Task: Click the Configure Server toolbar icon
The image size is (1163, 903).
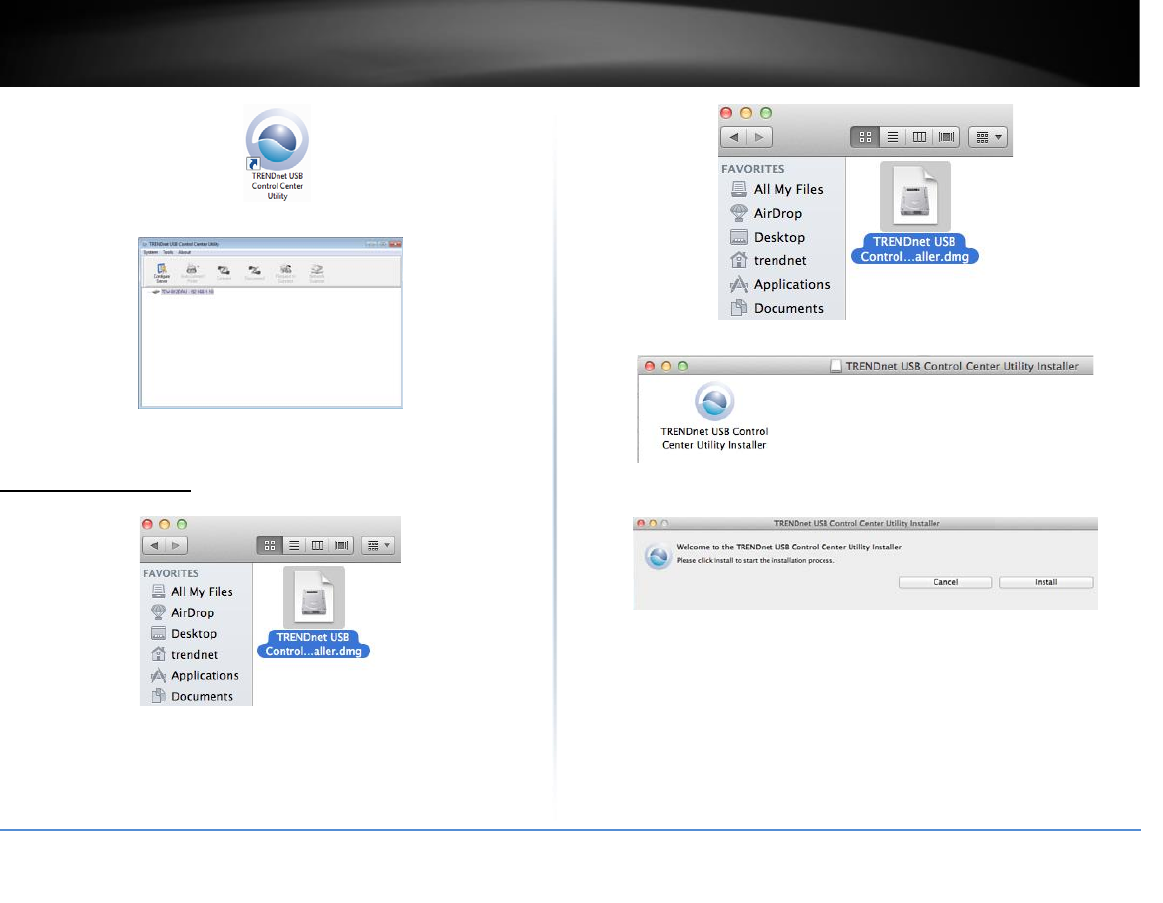Action: (162, 273)
